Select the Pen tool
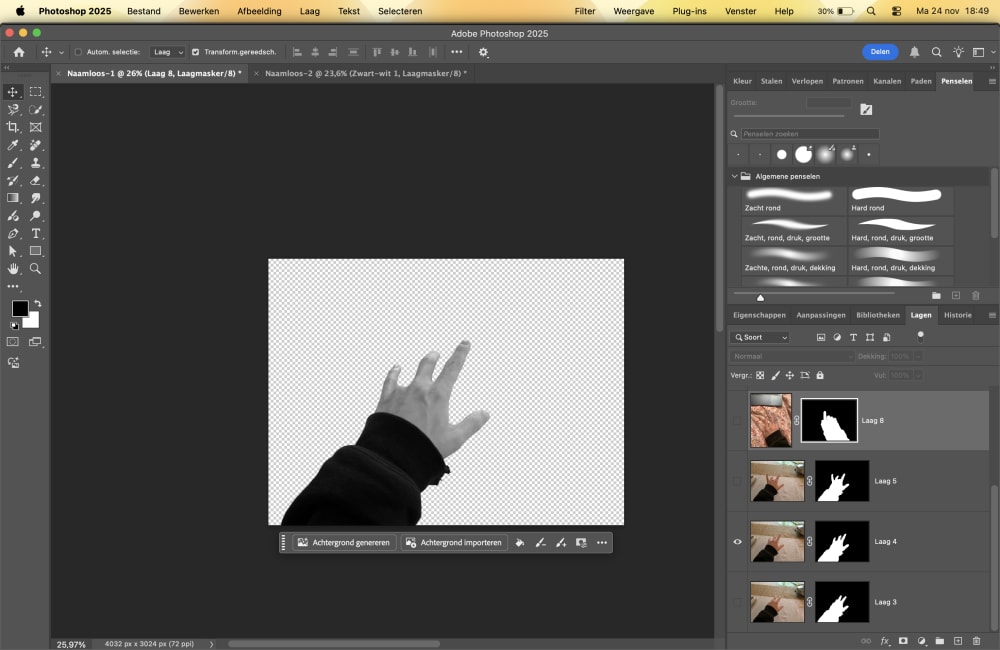Image resolution: width=1000 pixels, height=650 pixels. [13, 233]
